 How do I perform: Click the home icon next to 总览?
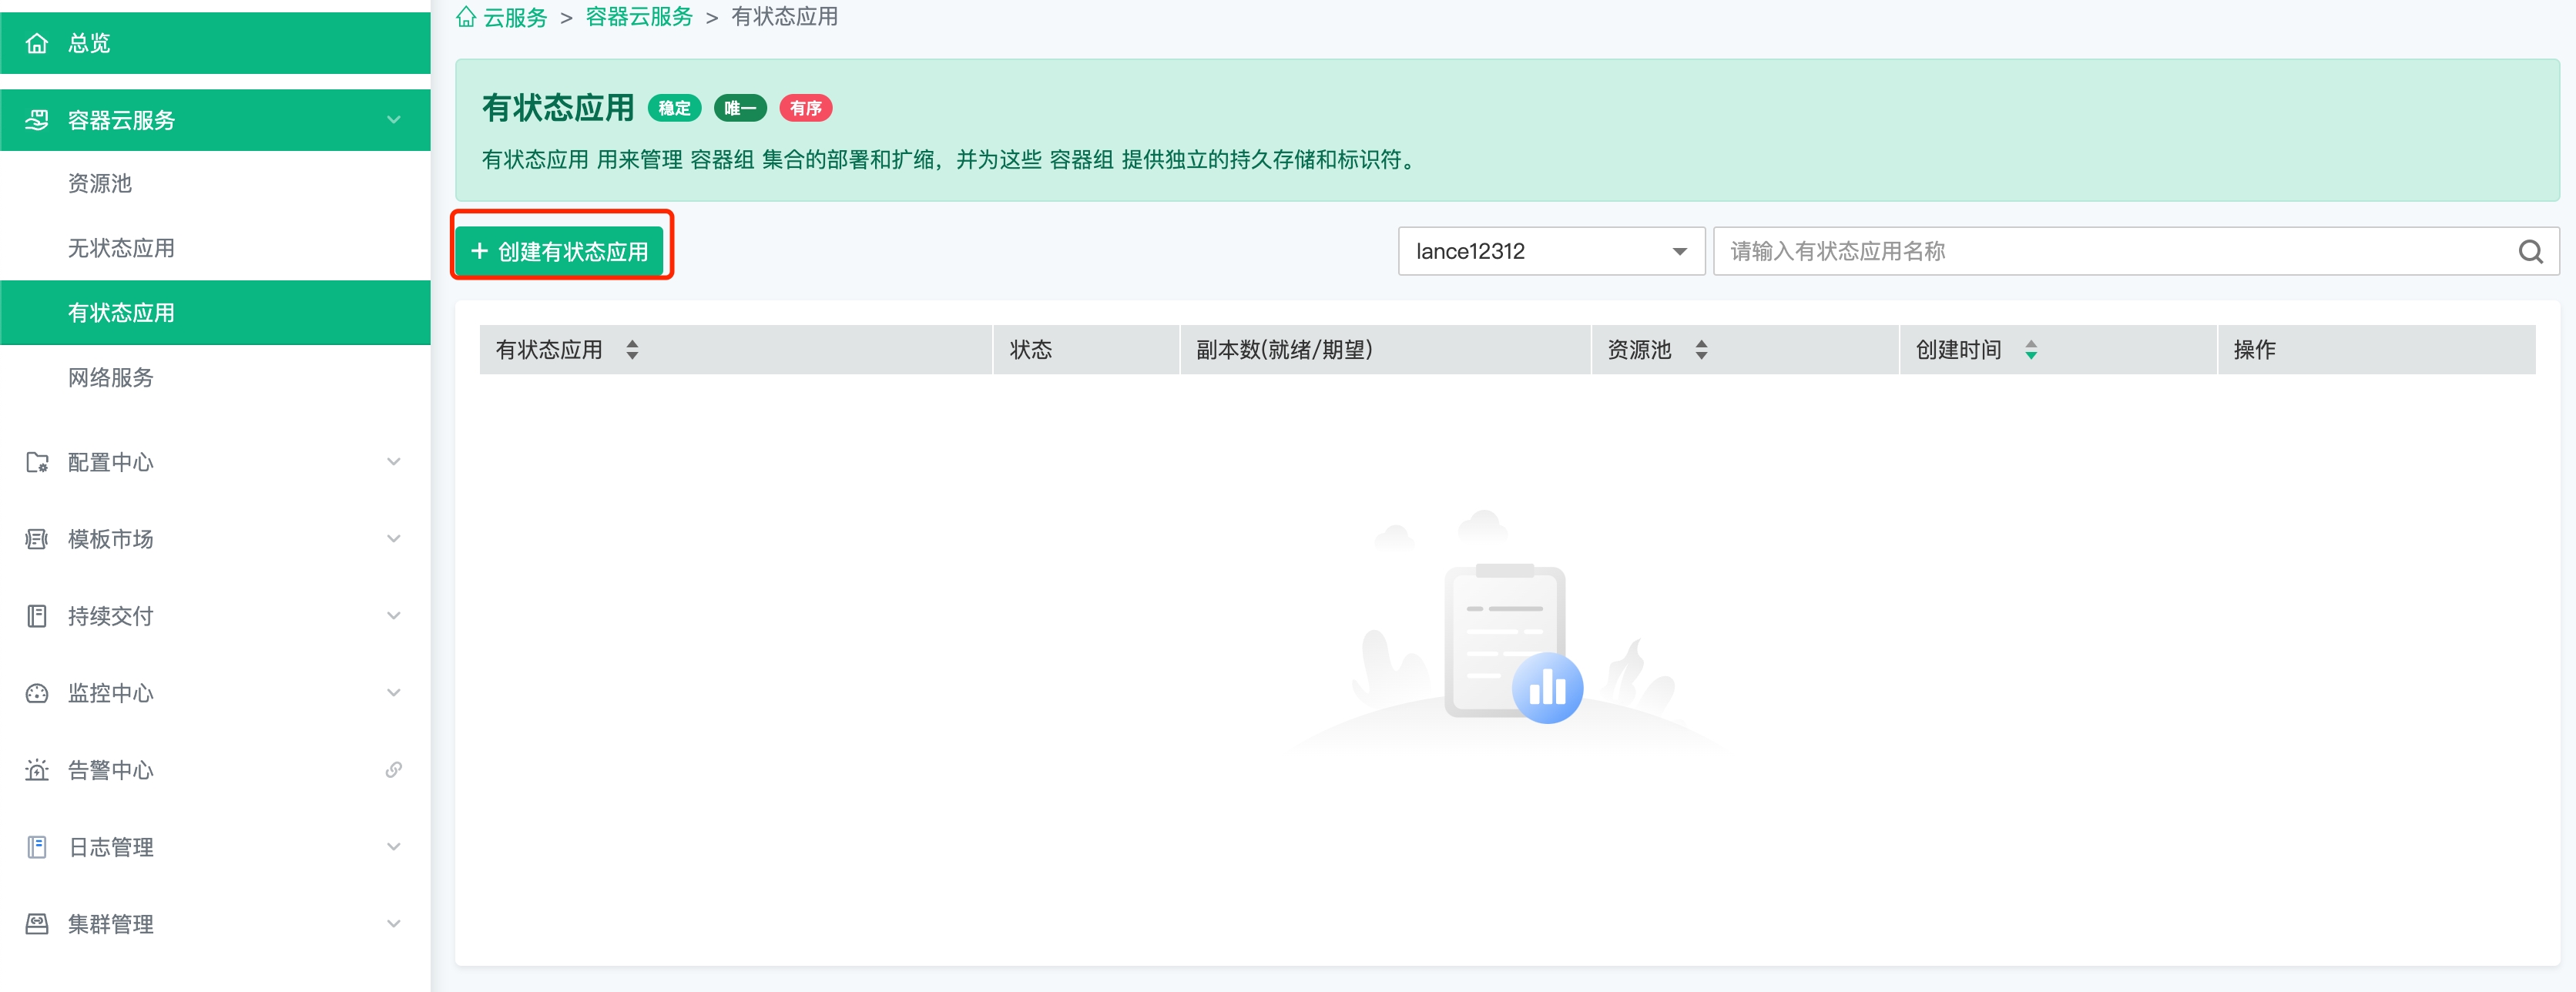click(x=37, y=43)
